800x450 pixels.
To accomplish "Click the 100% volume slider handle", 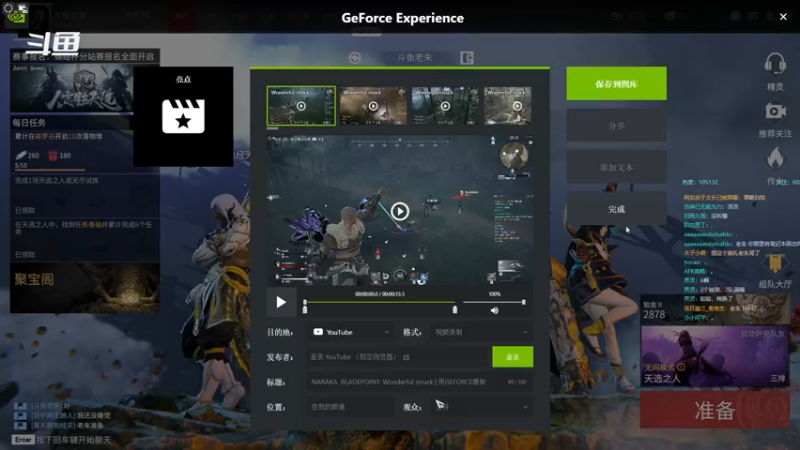I will click(523, 303).
